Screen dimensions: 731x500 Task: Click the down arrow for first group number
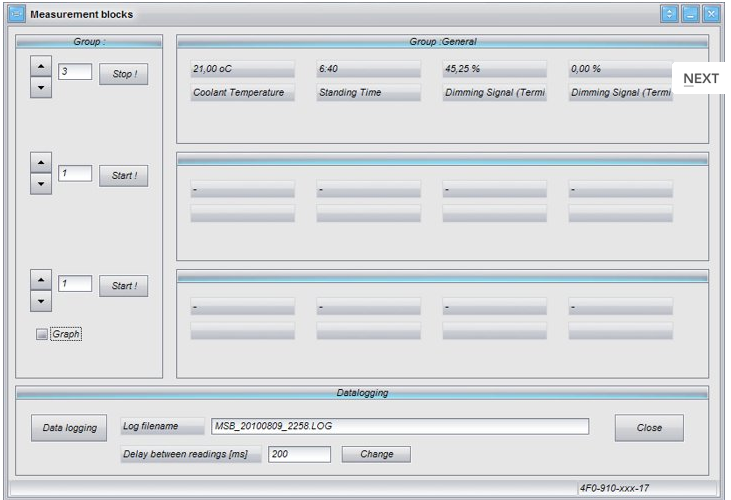40,87
